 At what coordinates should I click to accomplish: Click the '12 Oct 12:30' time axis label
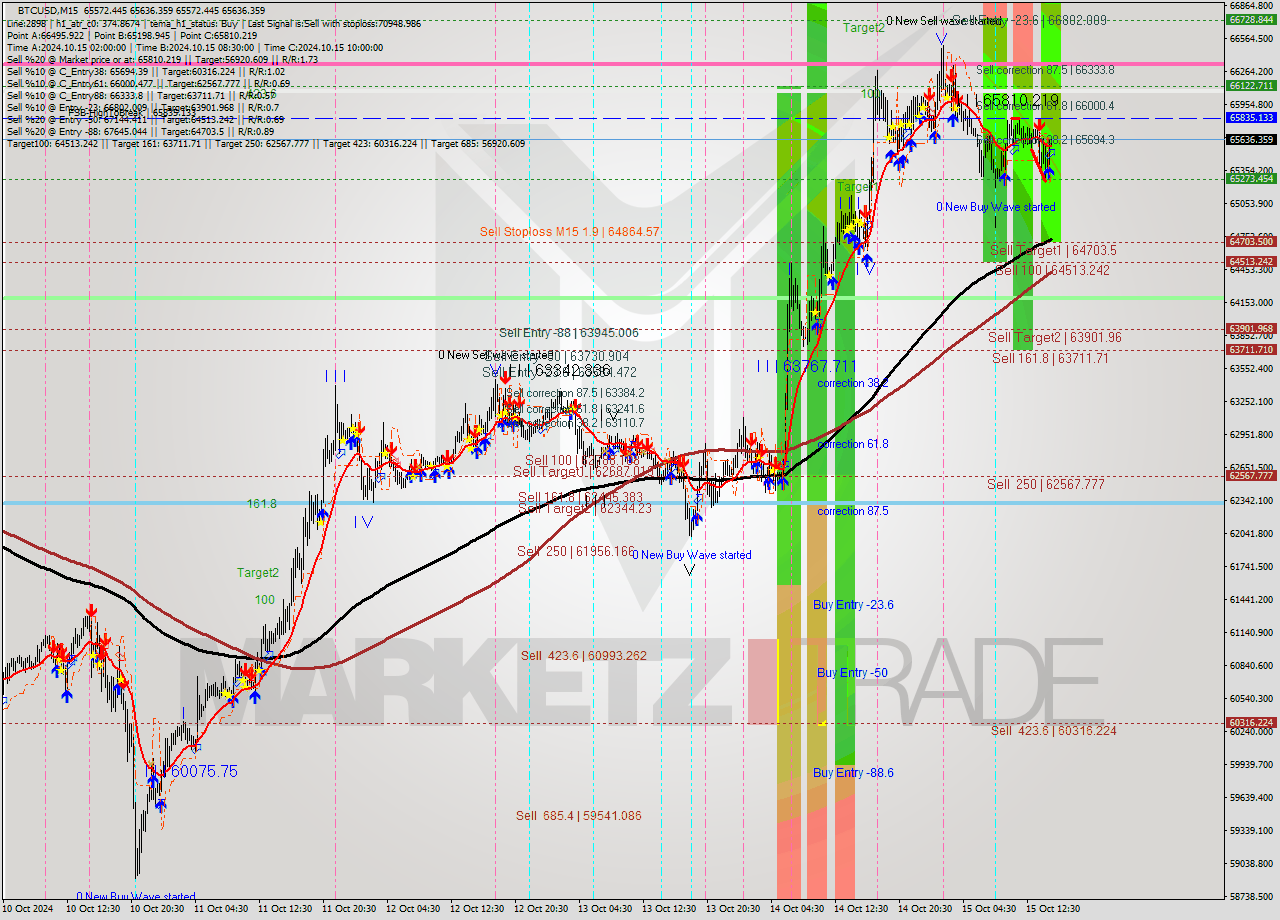[477, 909]
